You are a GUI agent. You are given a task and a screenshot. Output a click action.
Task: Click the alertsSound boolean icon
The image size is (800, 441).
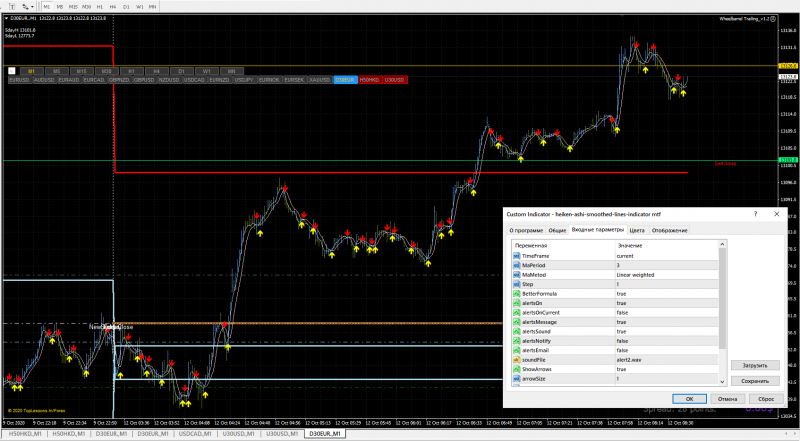[516, 332]
